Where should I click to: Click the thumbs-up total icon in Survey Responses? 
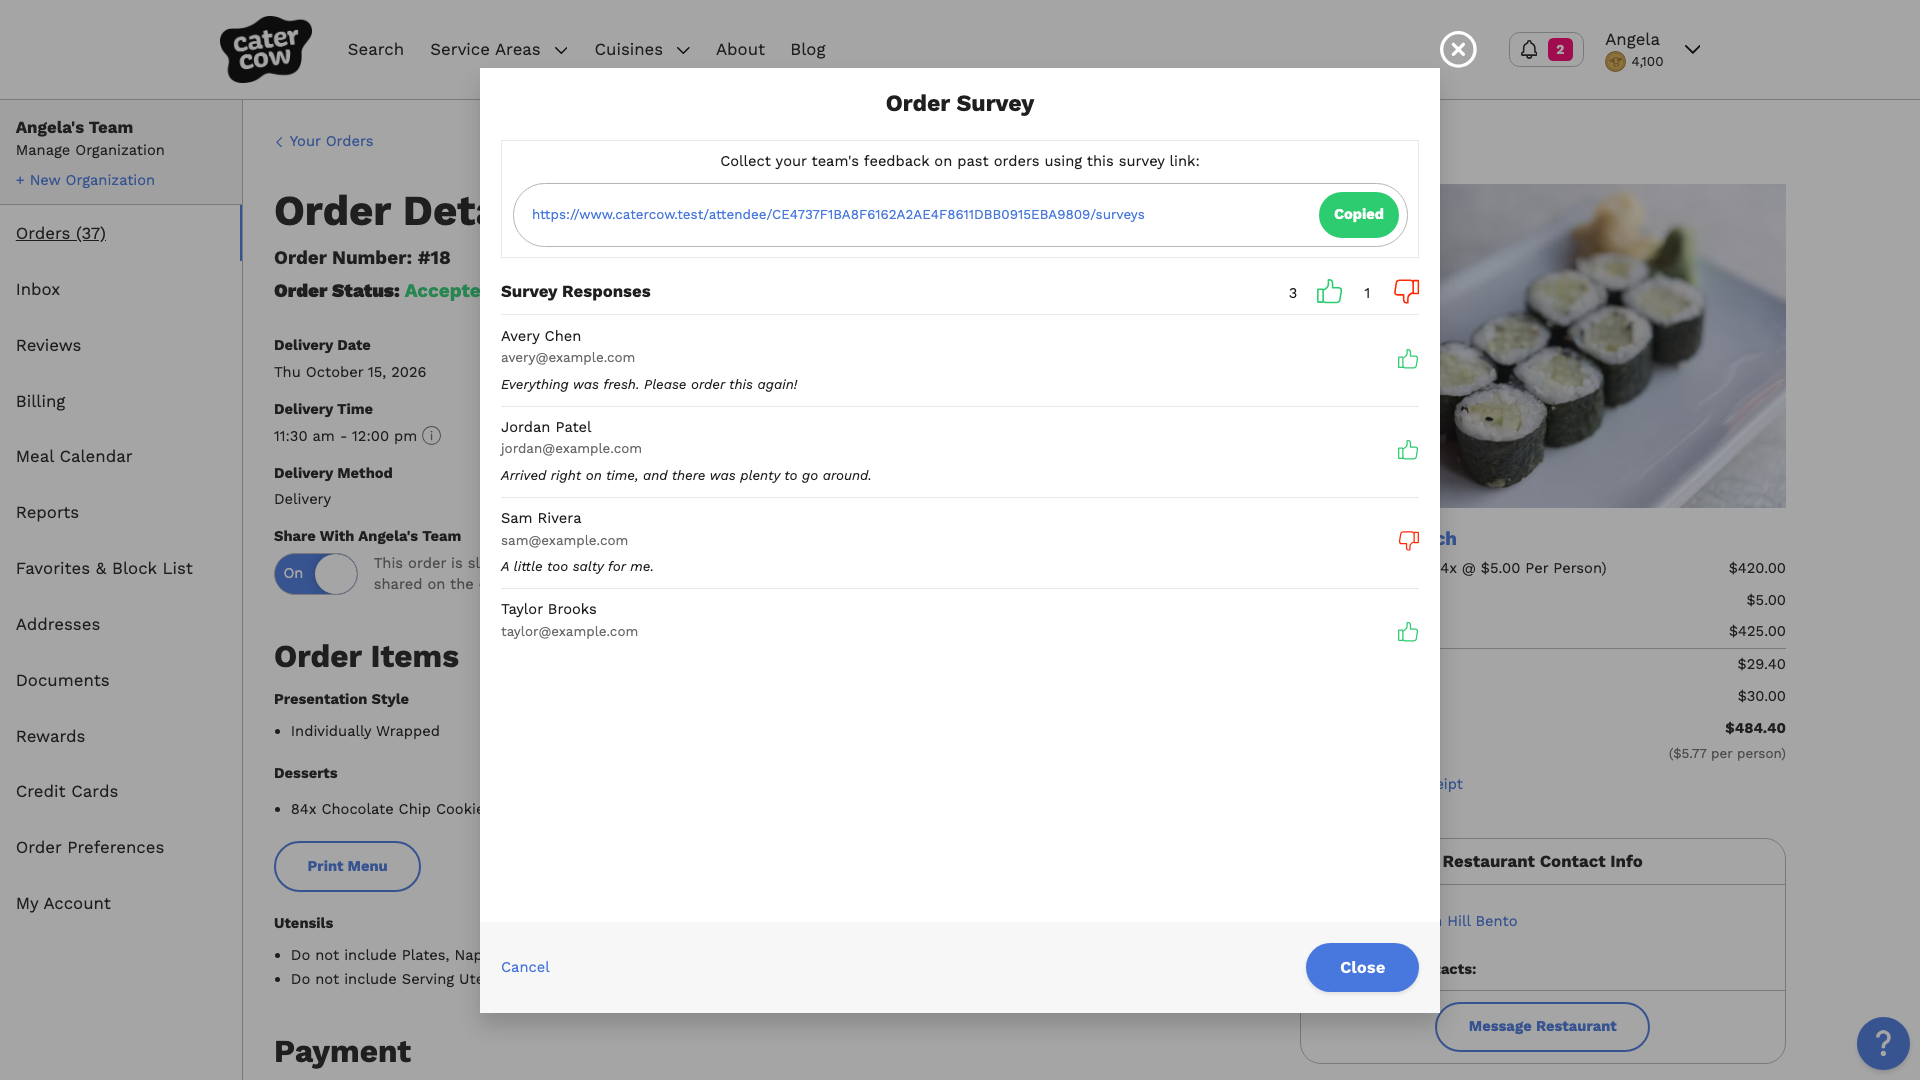click(1329, 292)
